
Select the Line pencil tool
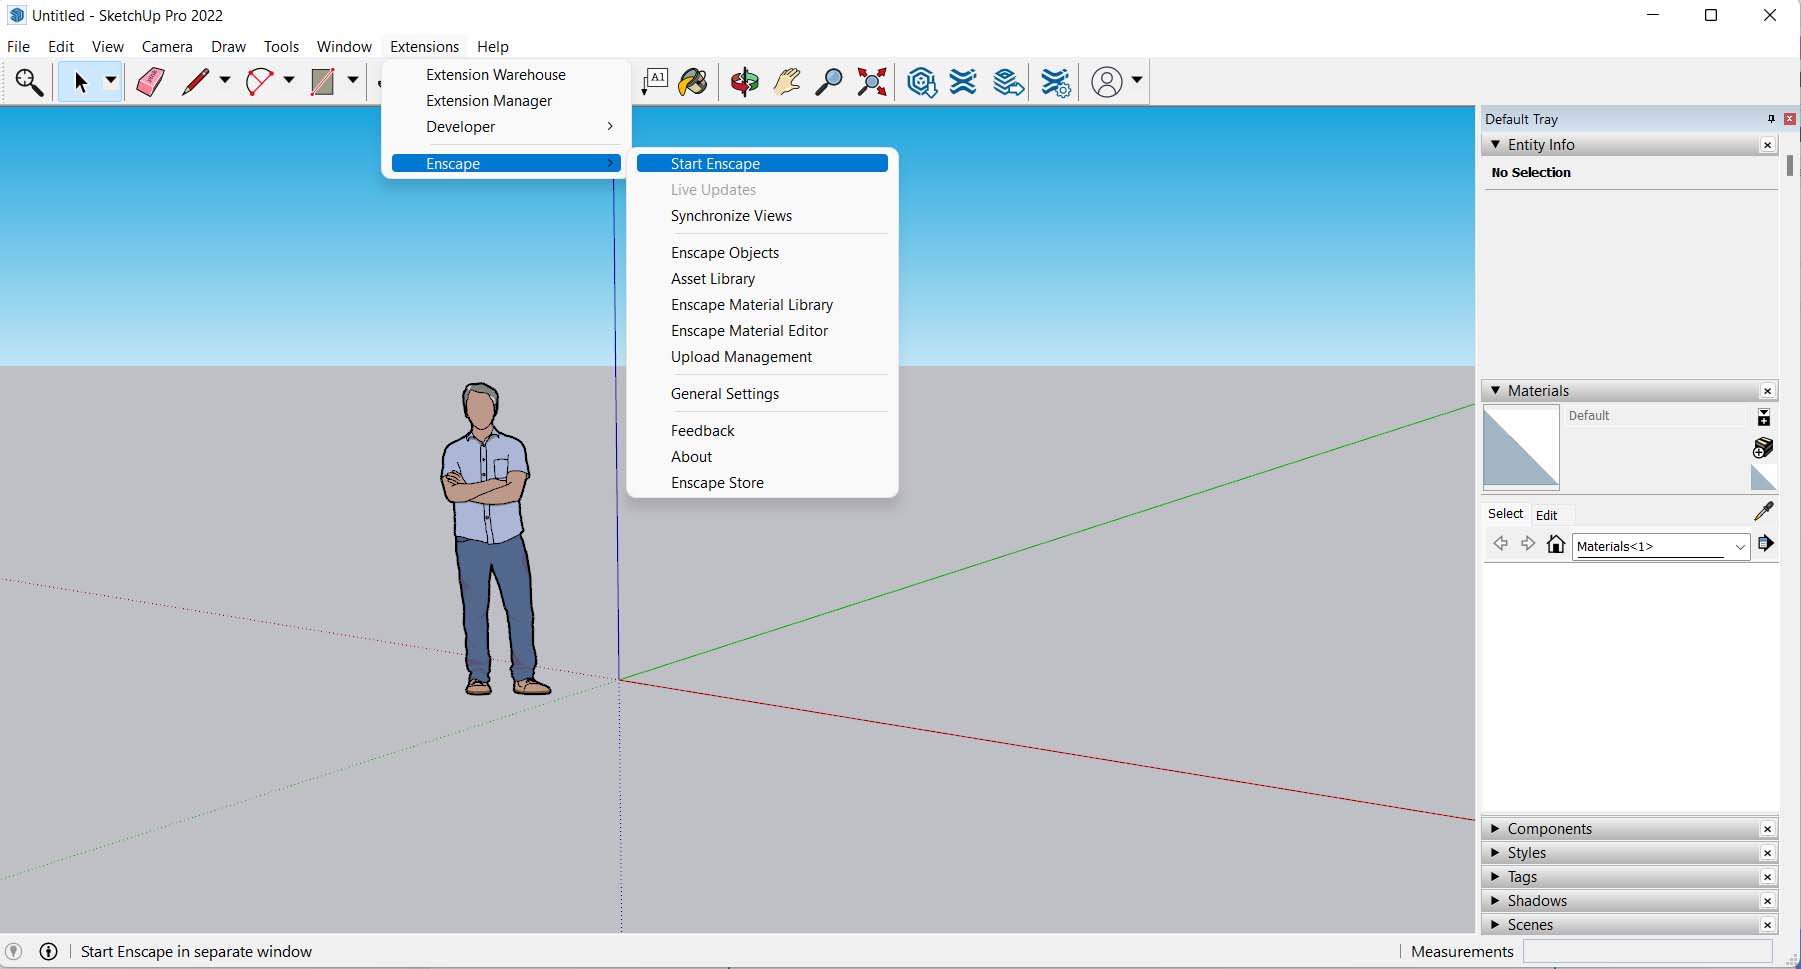pyautogui.click(x=195, y=82)
